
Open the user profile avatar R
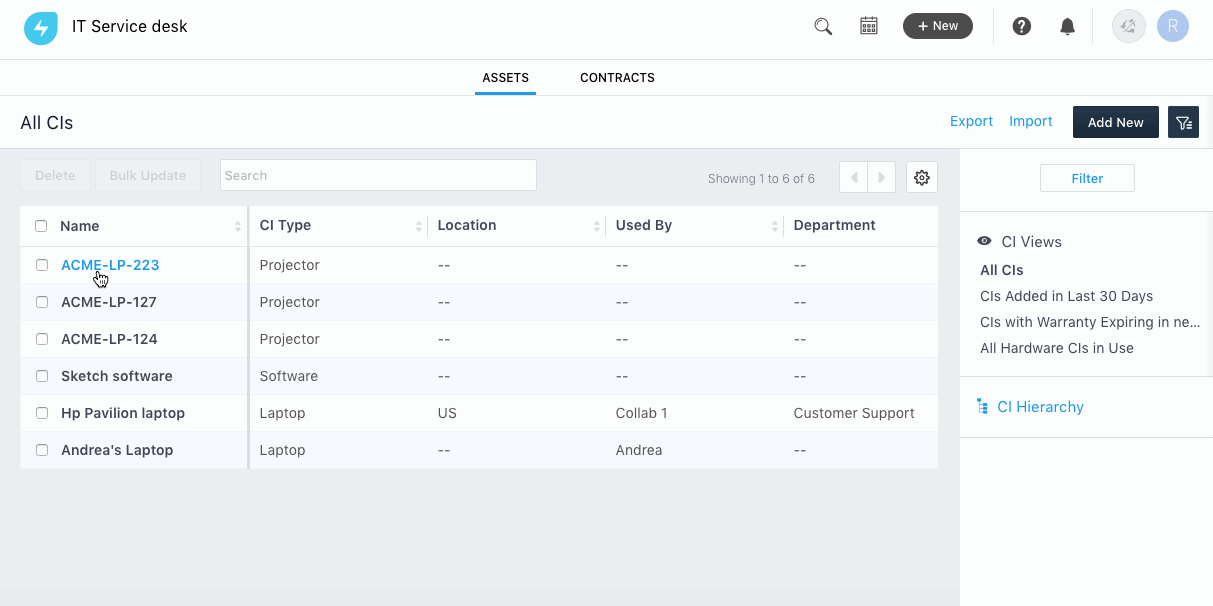pos(1172,26)
